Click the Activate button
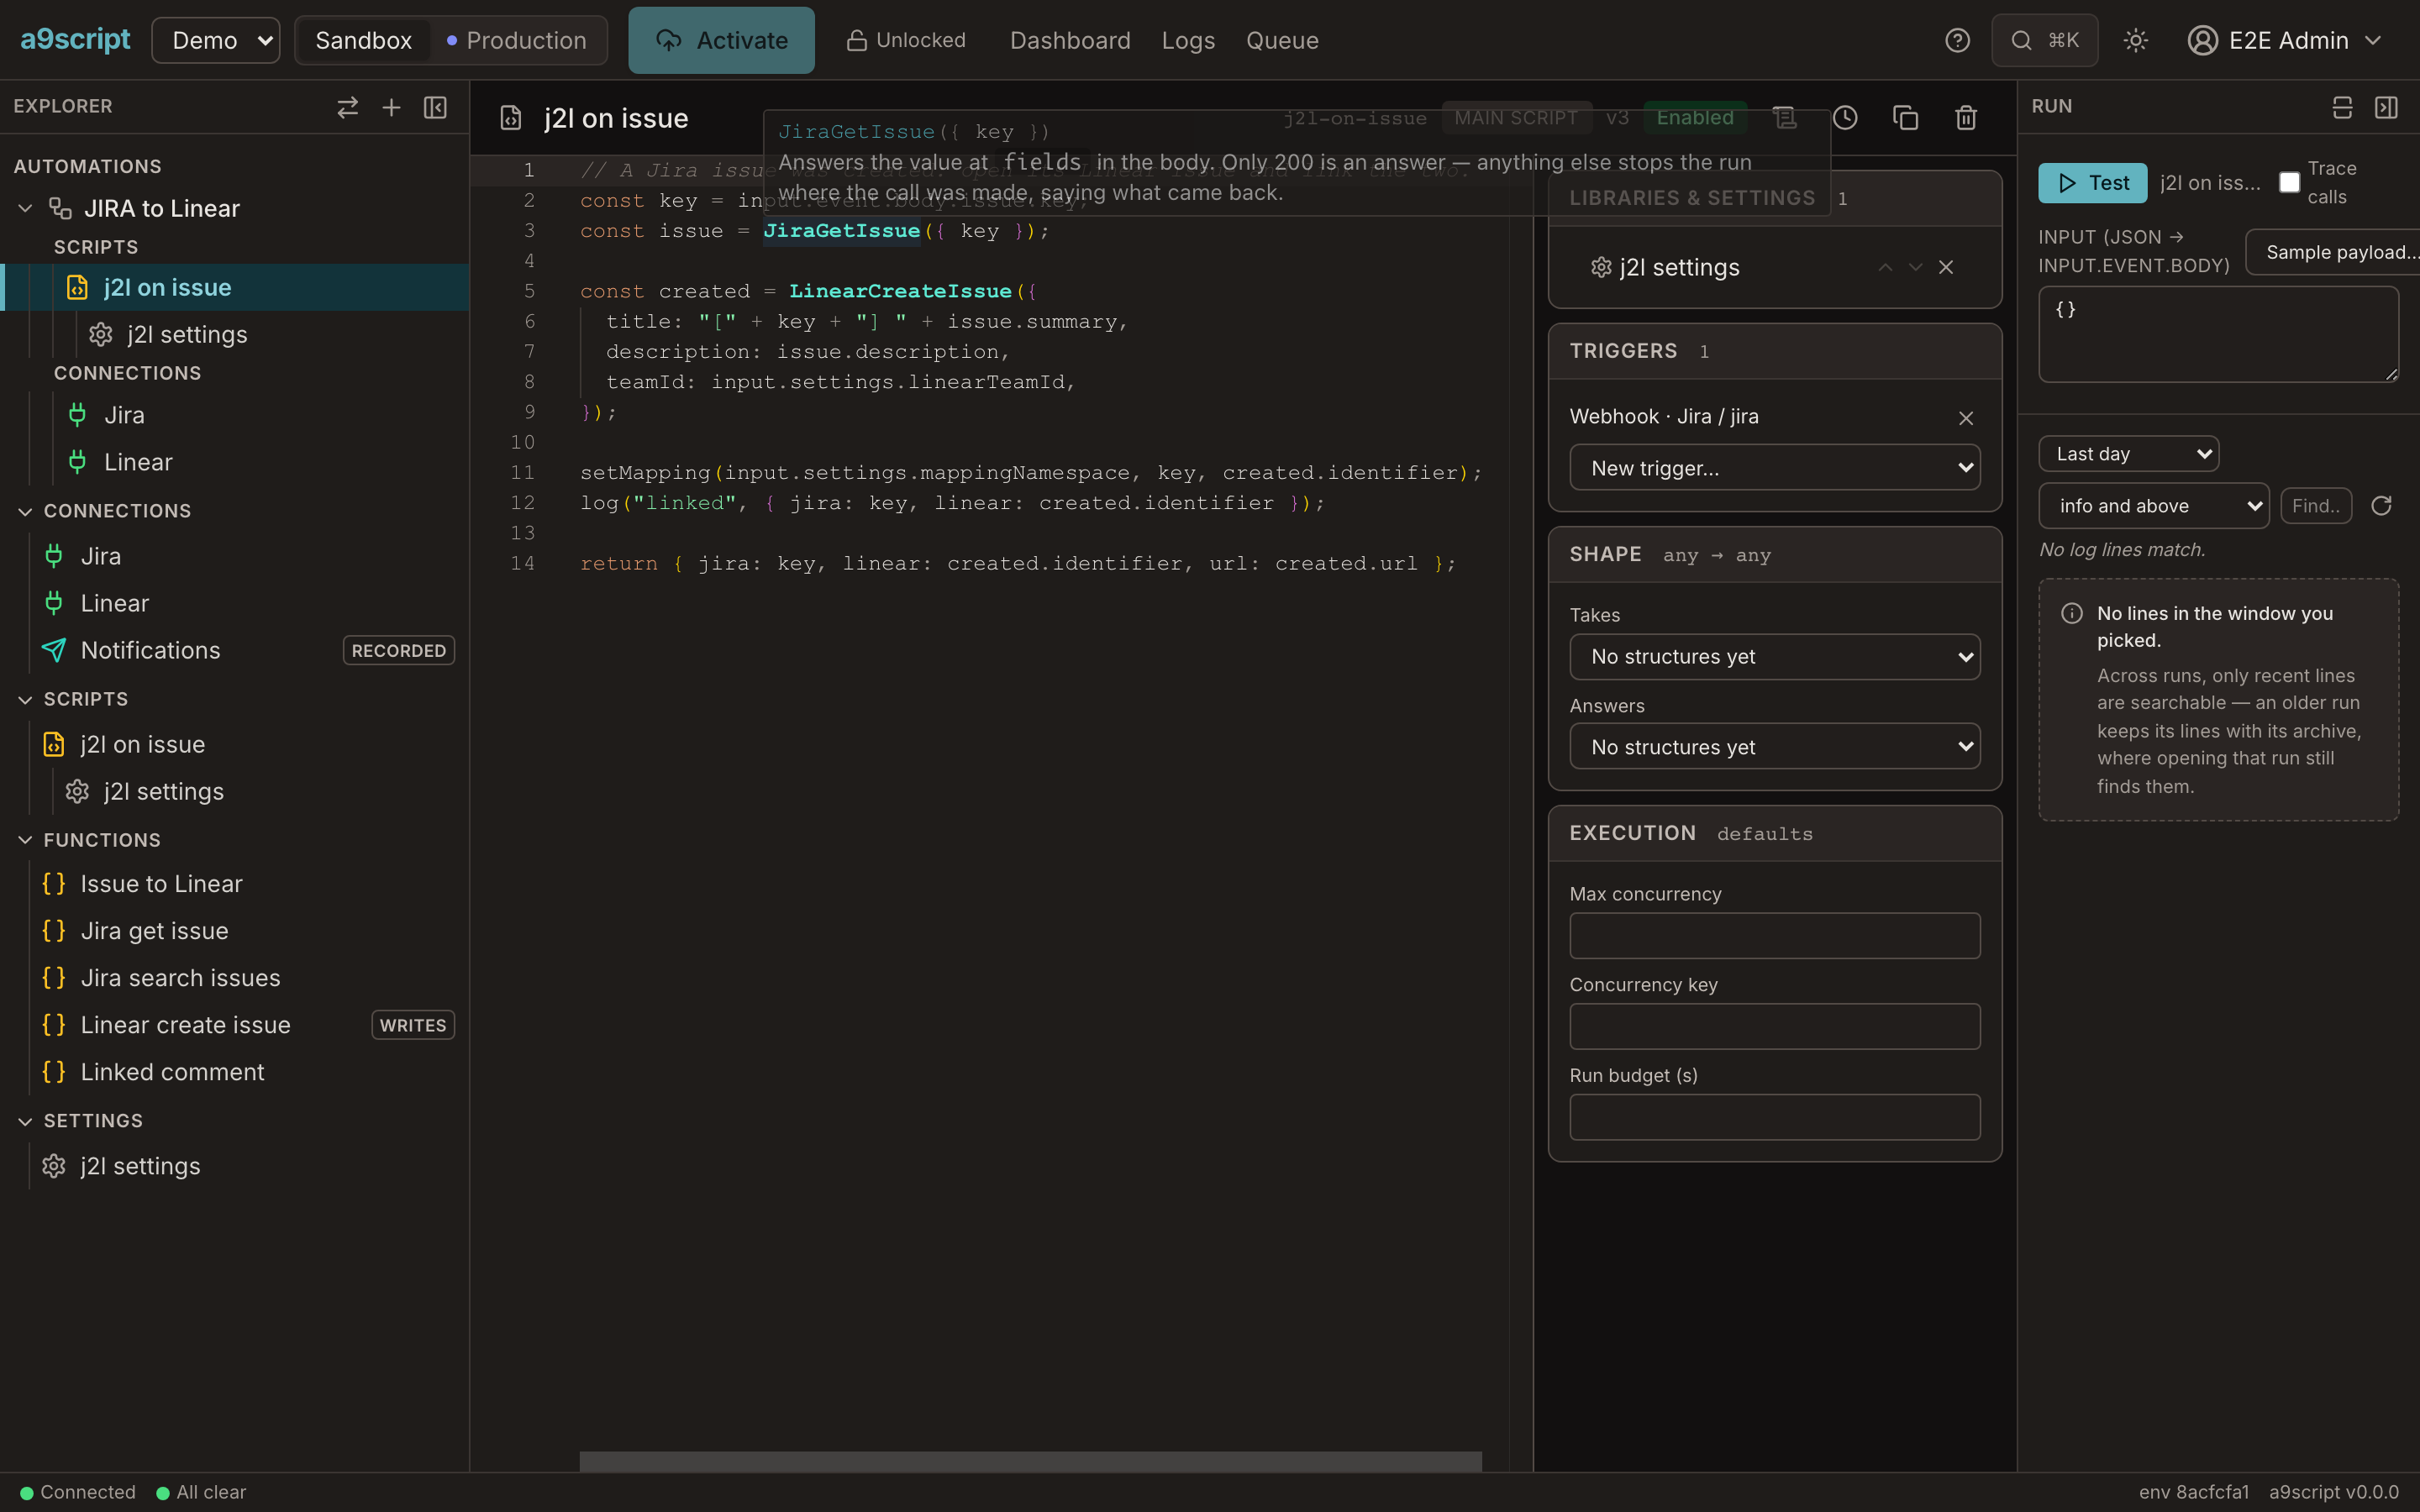 tap(721, 40)
